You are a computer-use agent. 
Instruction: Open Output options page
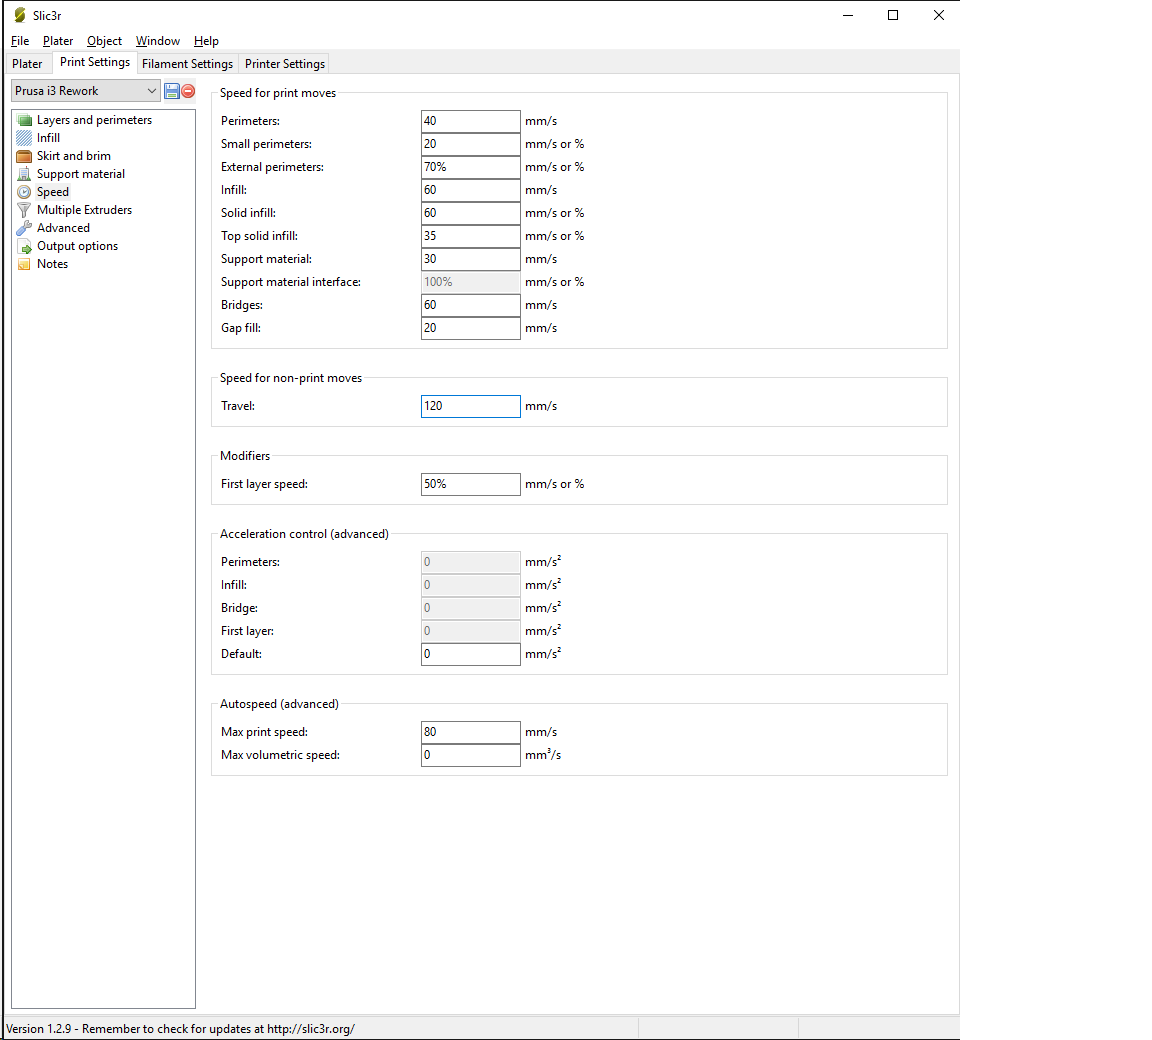[x=77, y=246]
